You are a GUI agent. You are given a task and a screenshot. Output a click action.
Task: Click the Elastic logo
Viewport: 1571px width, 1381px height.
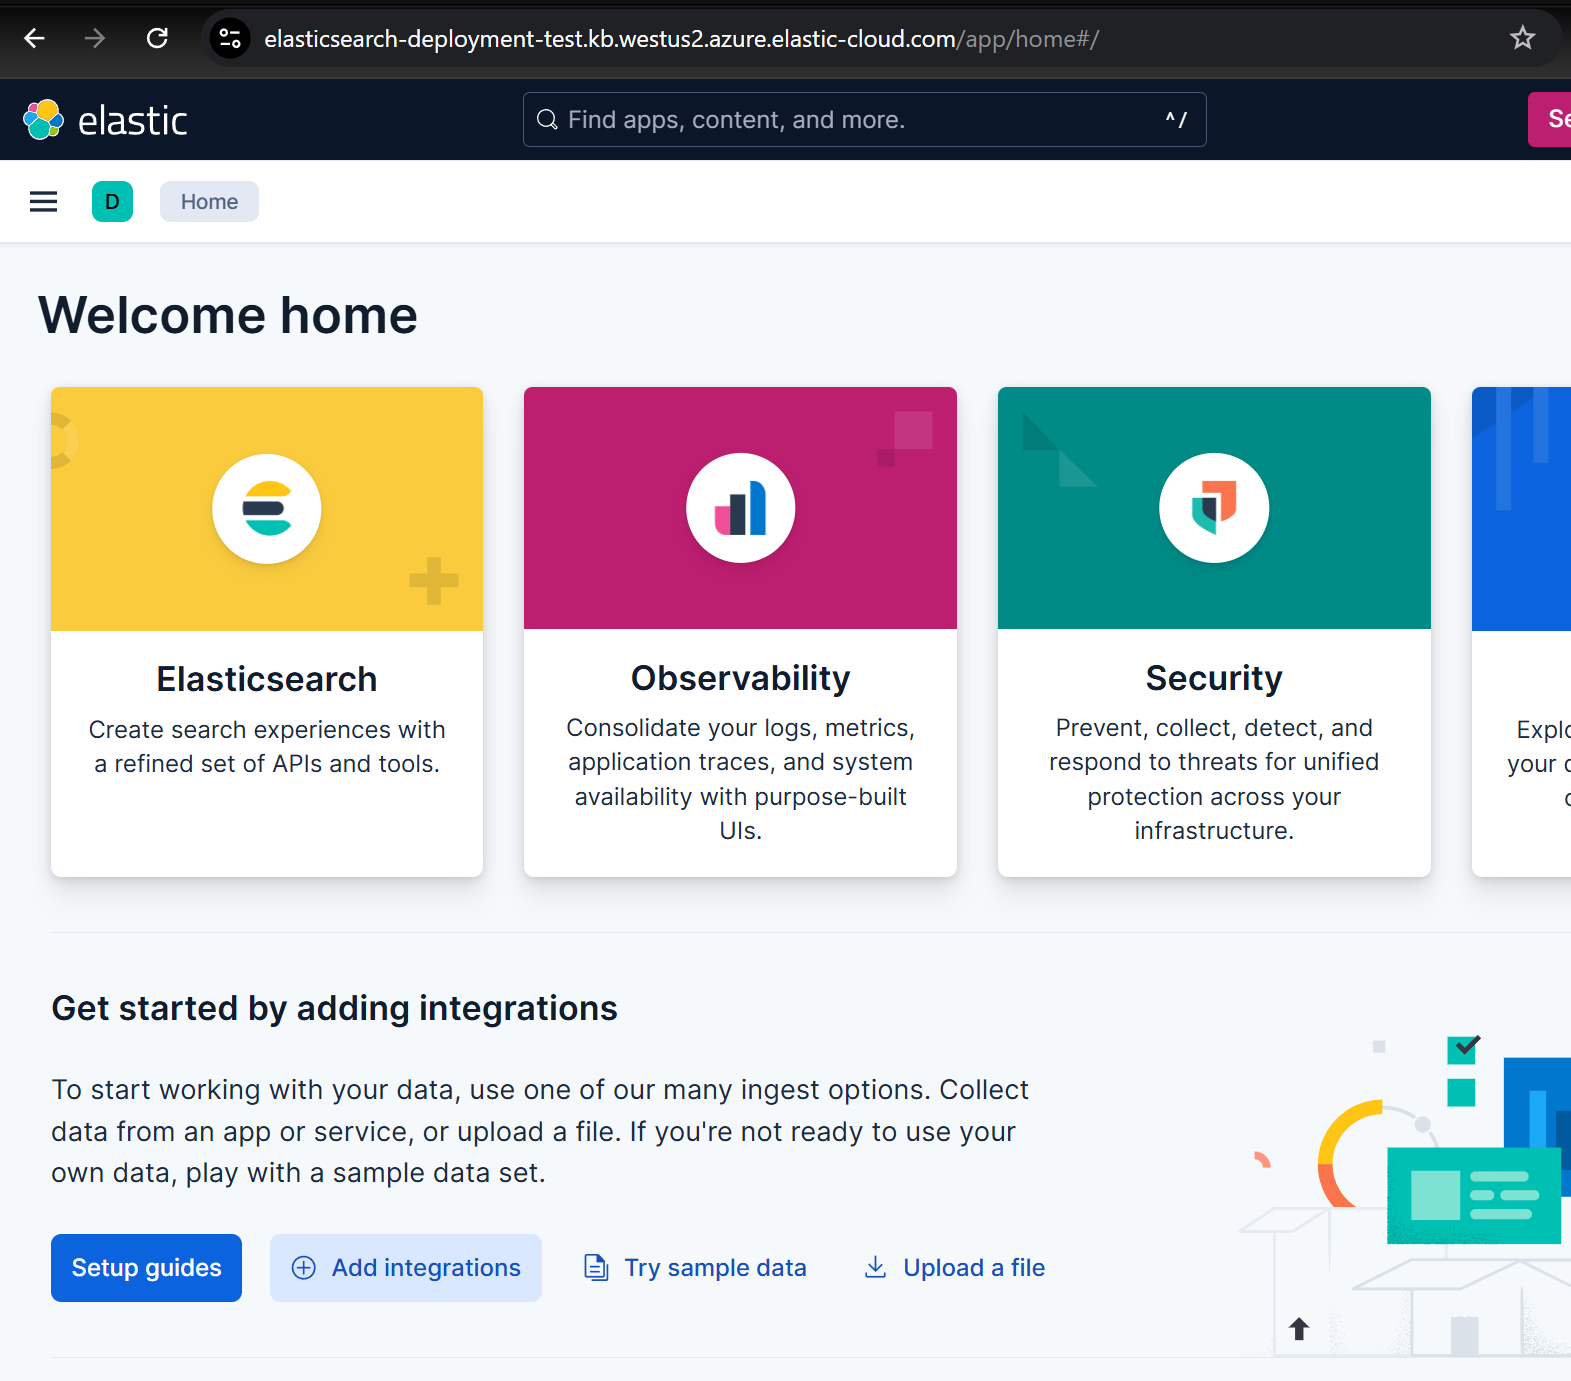105,120
